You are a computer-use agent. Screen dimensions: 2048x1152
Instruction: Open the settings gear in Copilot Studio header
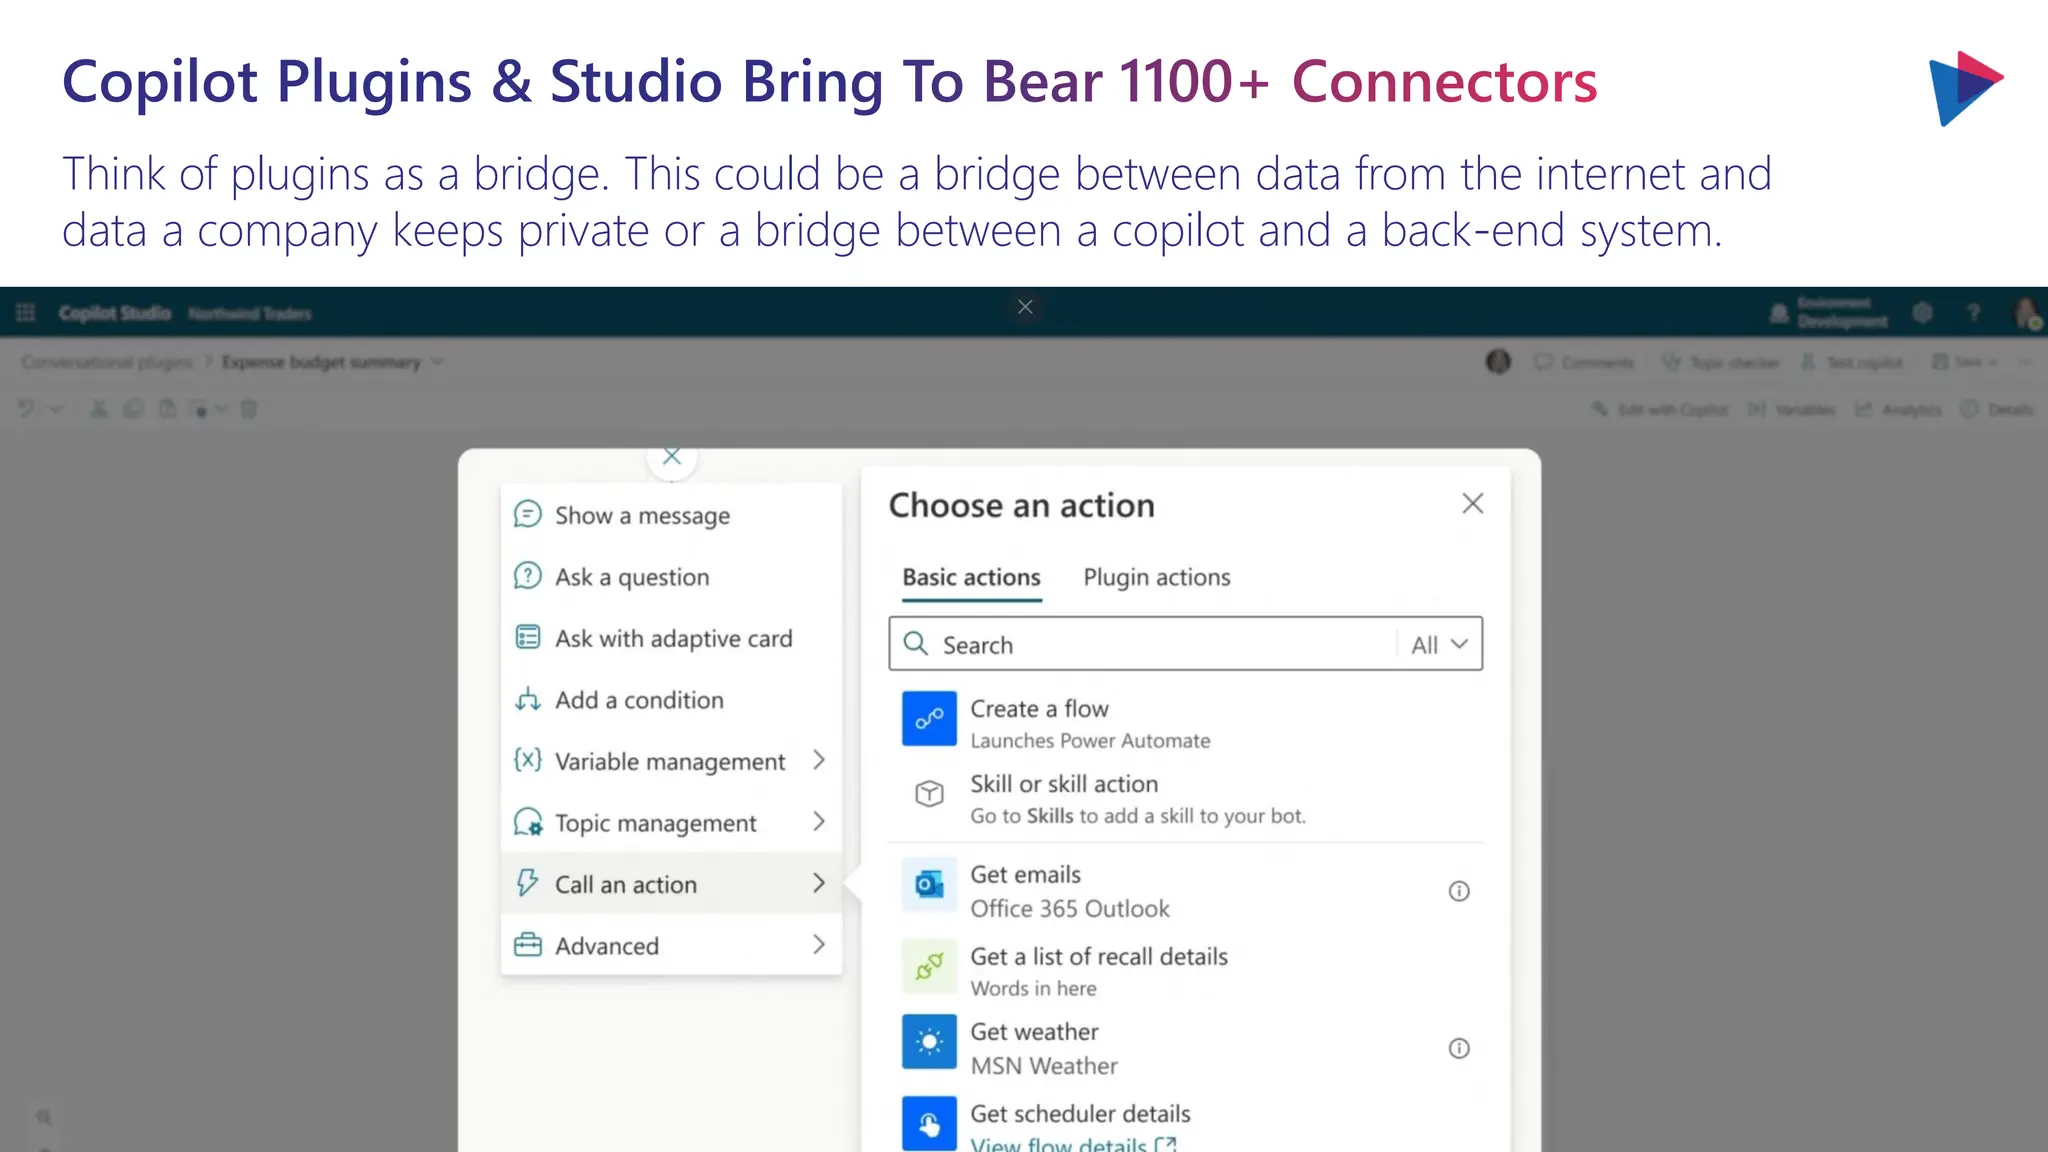pos(1922,313)
